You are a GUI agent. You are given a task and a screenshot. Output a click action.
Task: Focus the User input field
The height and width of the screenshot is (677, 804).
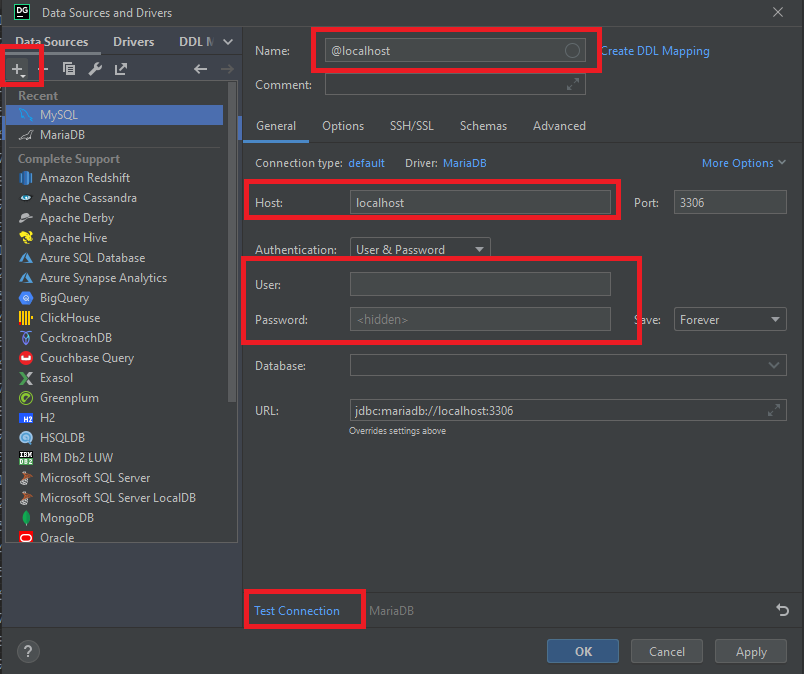pyautogui.click(x=480, y=284)
